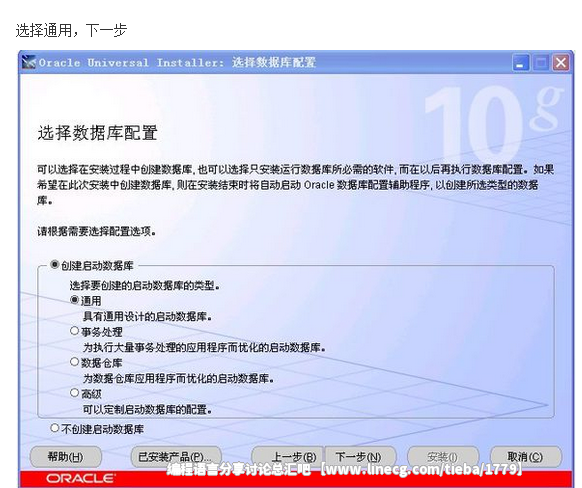Click text 具有通用设计的启动数据库。
582x488 pixels.
pos(147,317)
